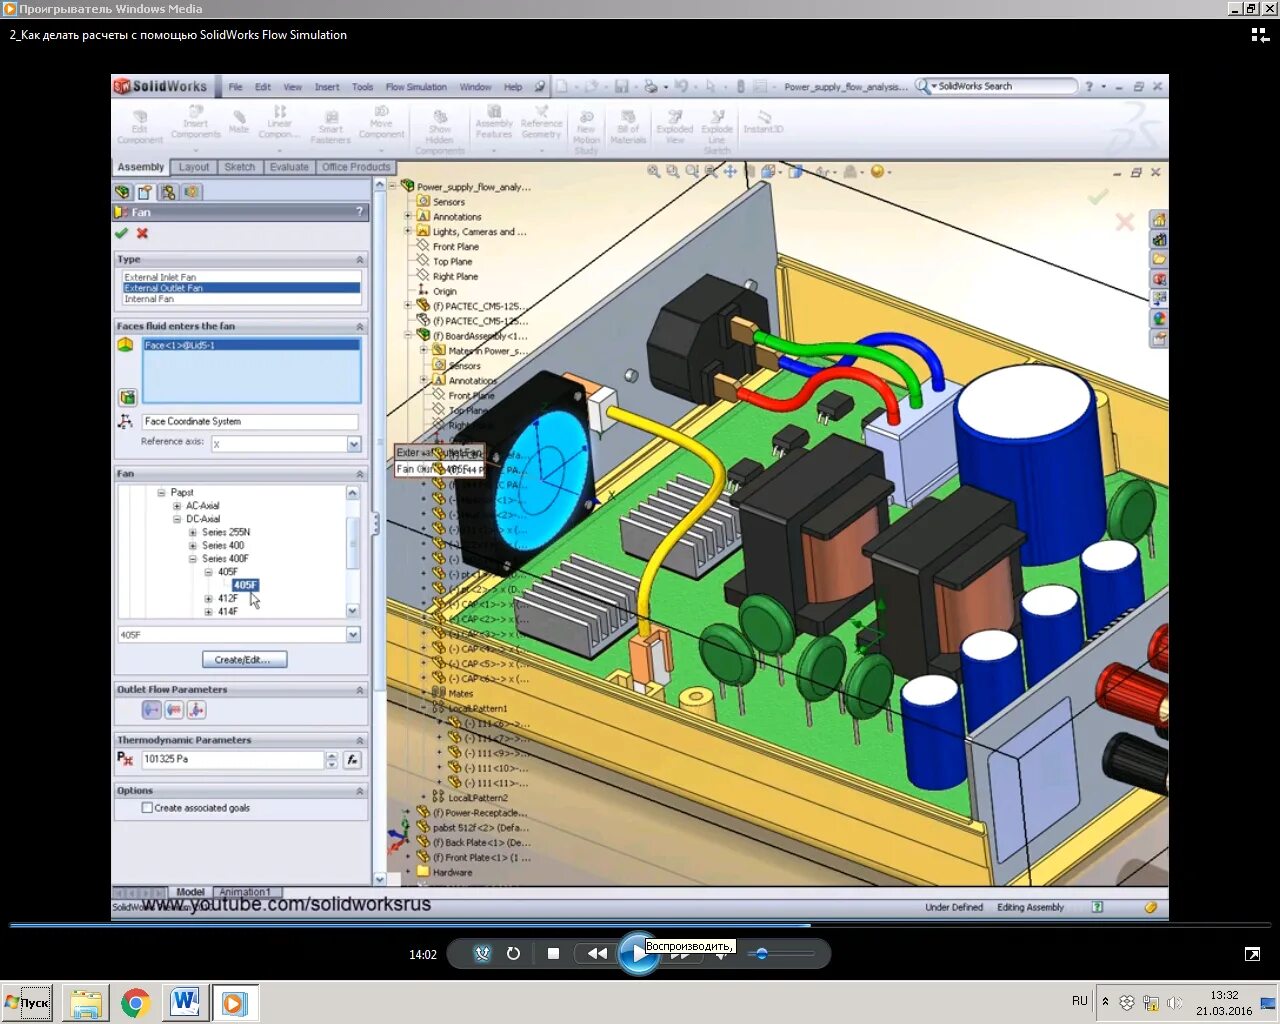
Task: Click the third Outlet Flow Parameters icon
Action: 196,710
